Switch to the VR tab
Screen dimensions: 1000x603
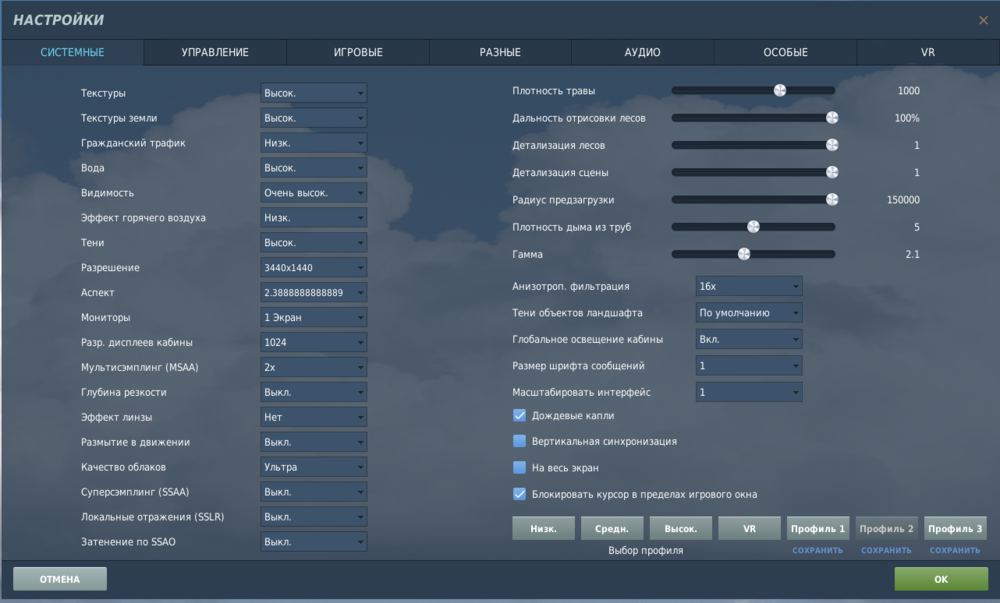coord(927,52)
